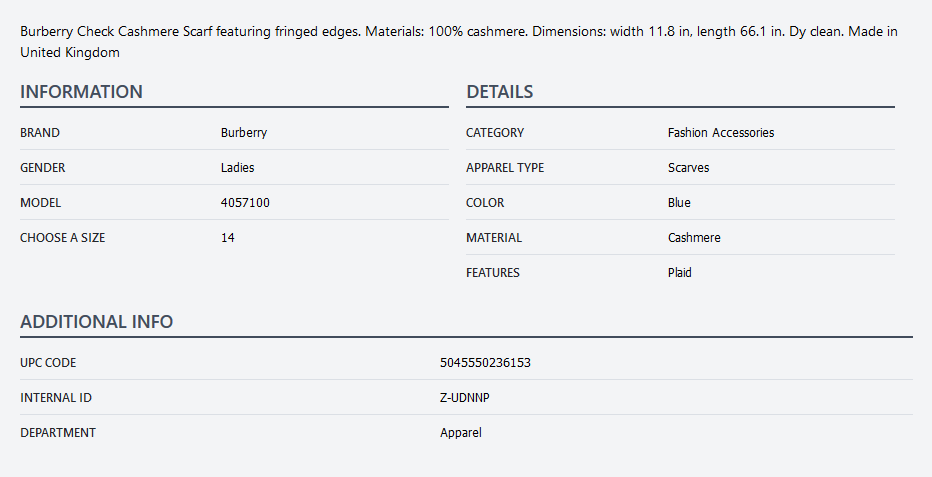Click the ADDITIONAL INFO section heading
Screen dimensions: 932x477
pyautogui.click(x=97, y=322)
